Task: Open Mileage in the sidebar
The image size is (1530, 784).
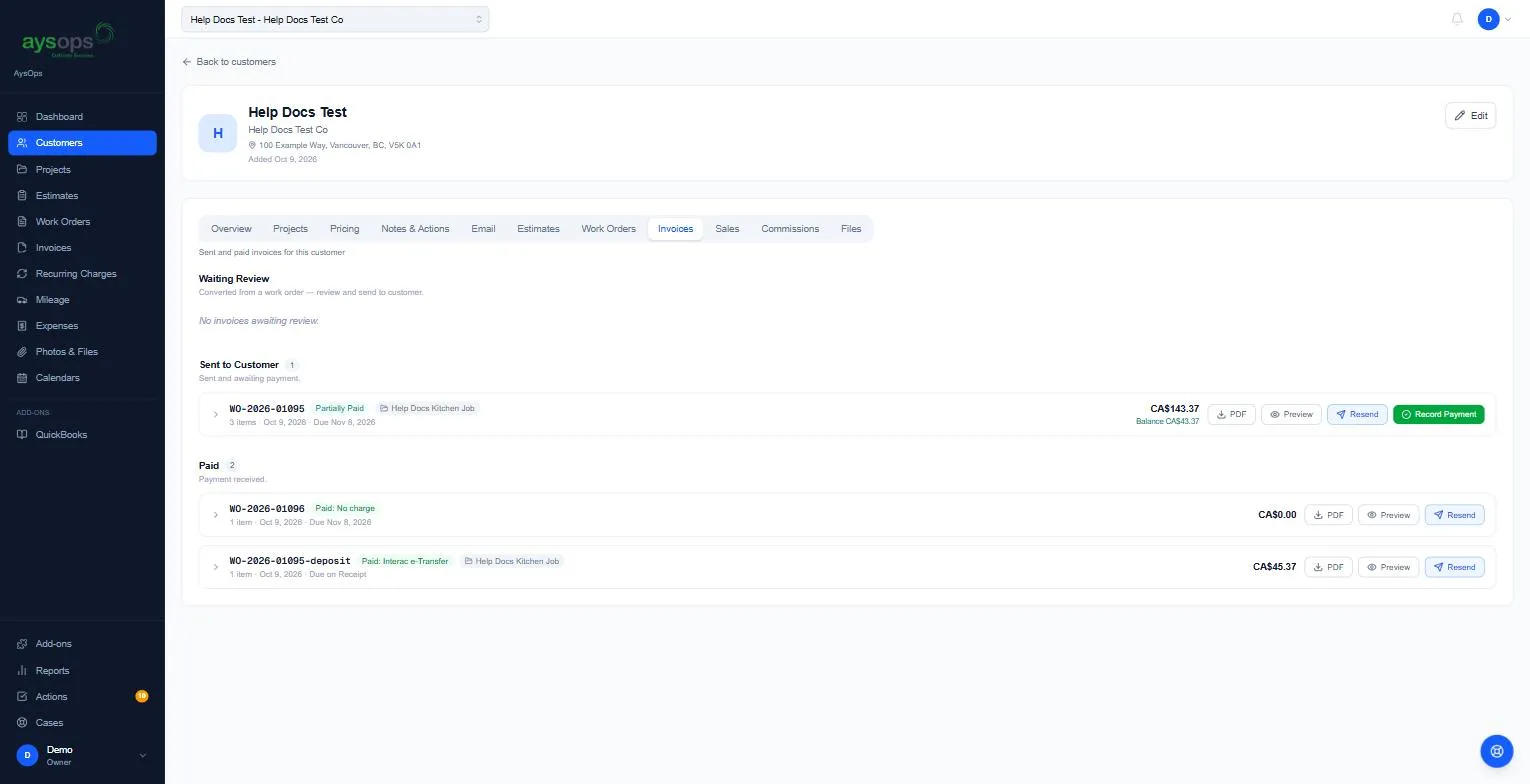Action: point(82,300)
